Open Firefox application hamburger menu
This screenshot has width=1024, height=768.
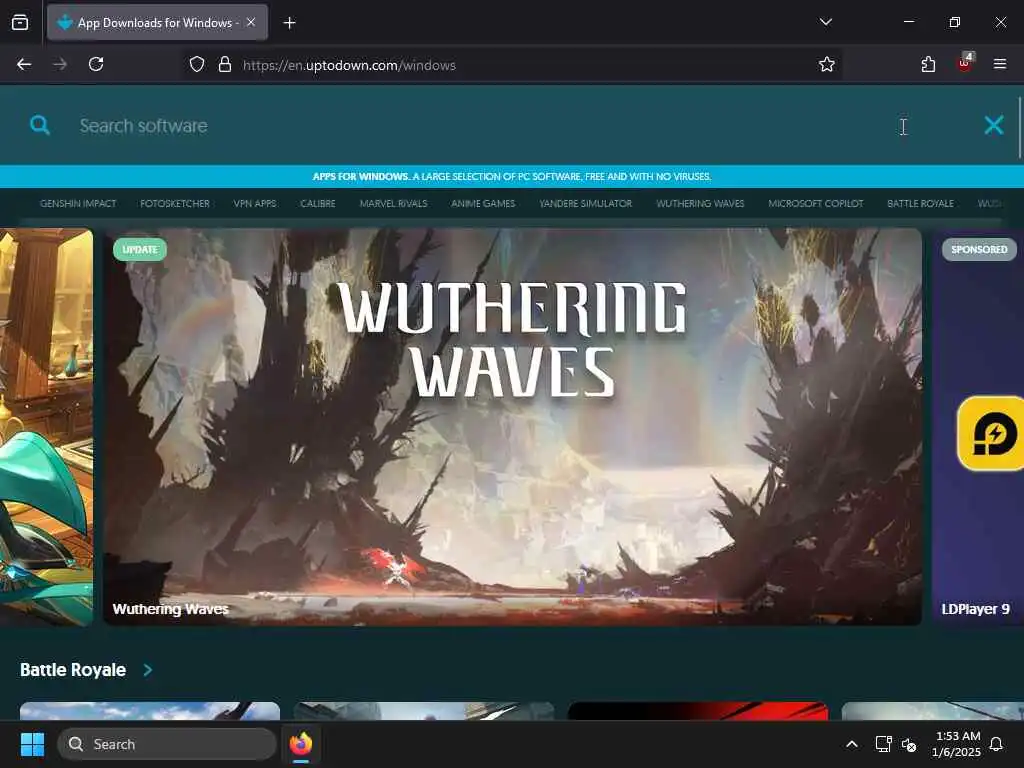[1000, 64]
